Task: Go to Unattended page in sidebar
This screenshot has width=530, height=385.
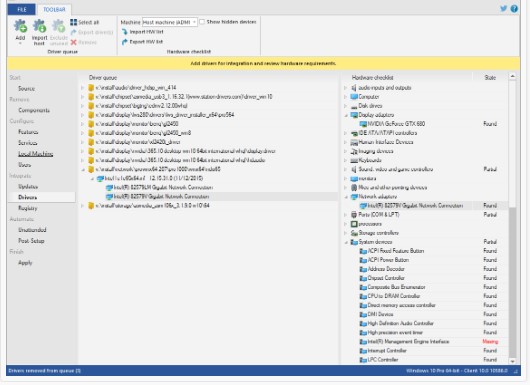Action: (x=32, y=230)
